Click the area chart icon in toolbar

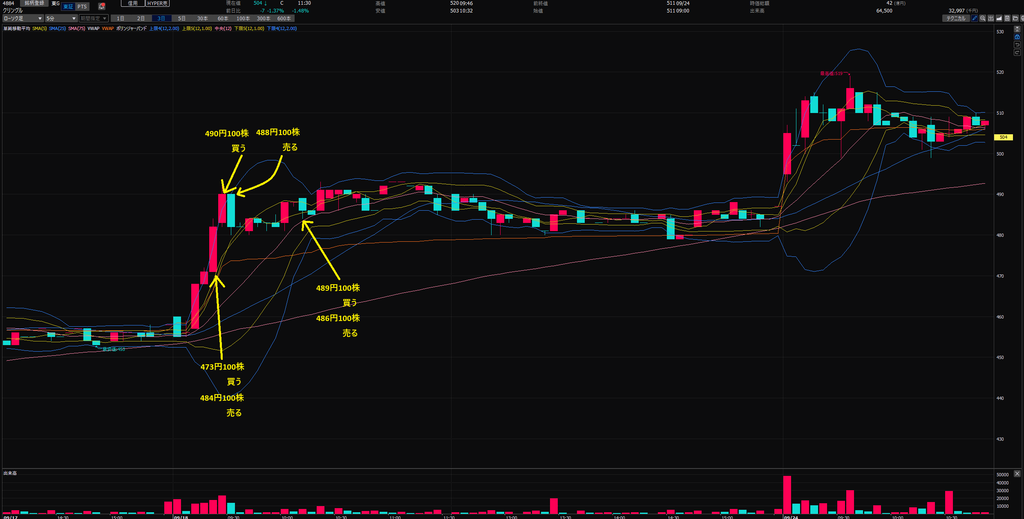[x=999, y=18]
